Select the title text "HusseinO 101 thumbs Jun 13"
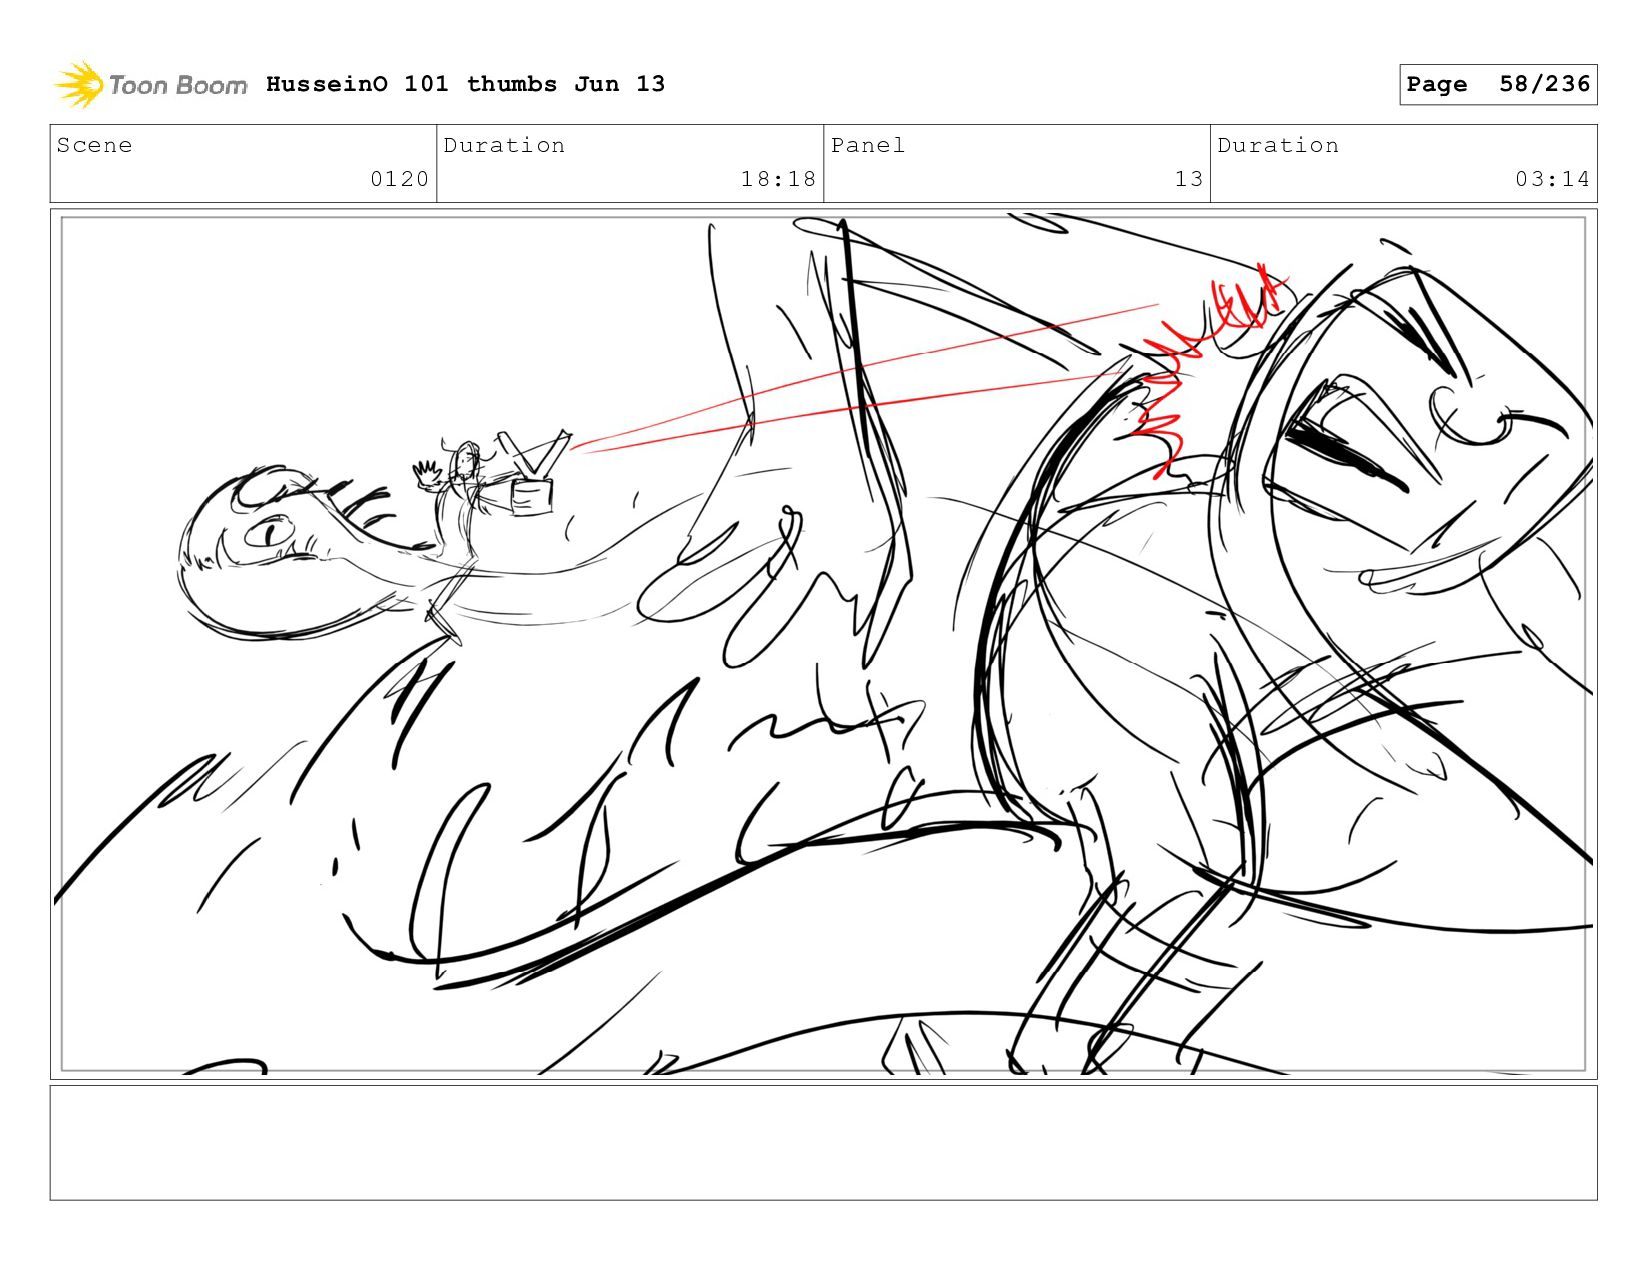Image resolution: width=1650 pixels, height=1275 pixels. (465, 84)
